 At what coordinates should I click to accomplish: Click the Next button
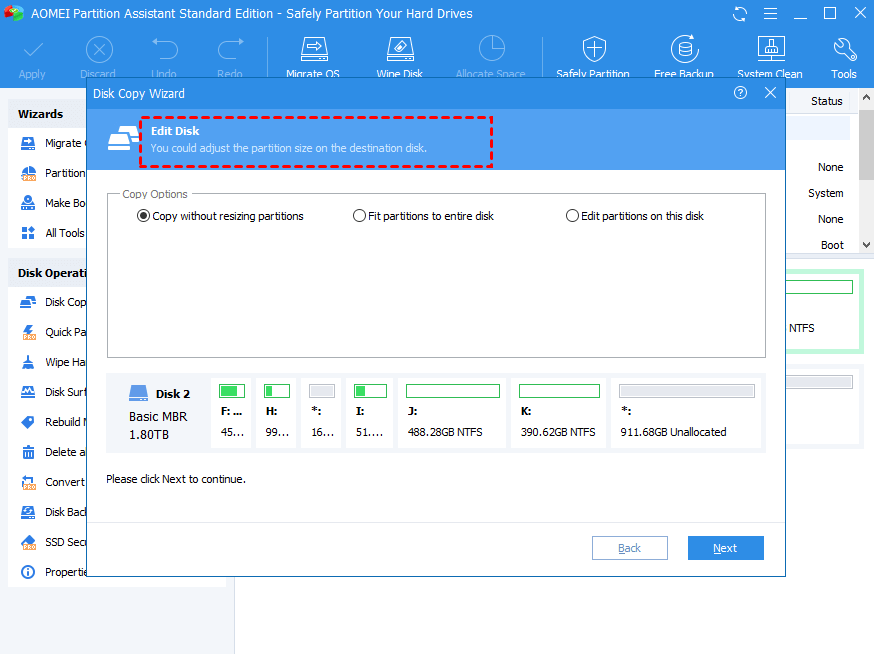[726, 548]
